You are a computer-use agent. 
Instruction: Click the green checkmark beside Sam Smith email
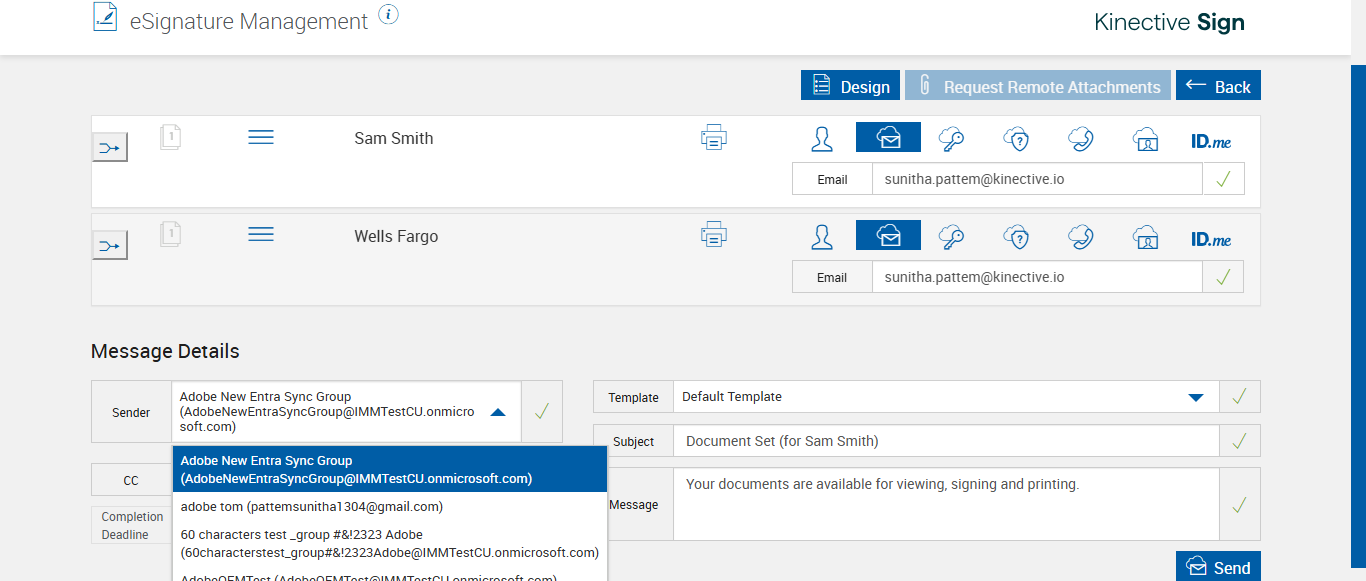(1223, 179)
